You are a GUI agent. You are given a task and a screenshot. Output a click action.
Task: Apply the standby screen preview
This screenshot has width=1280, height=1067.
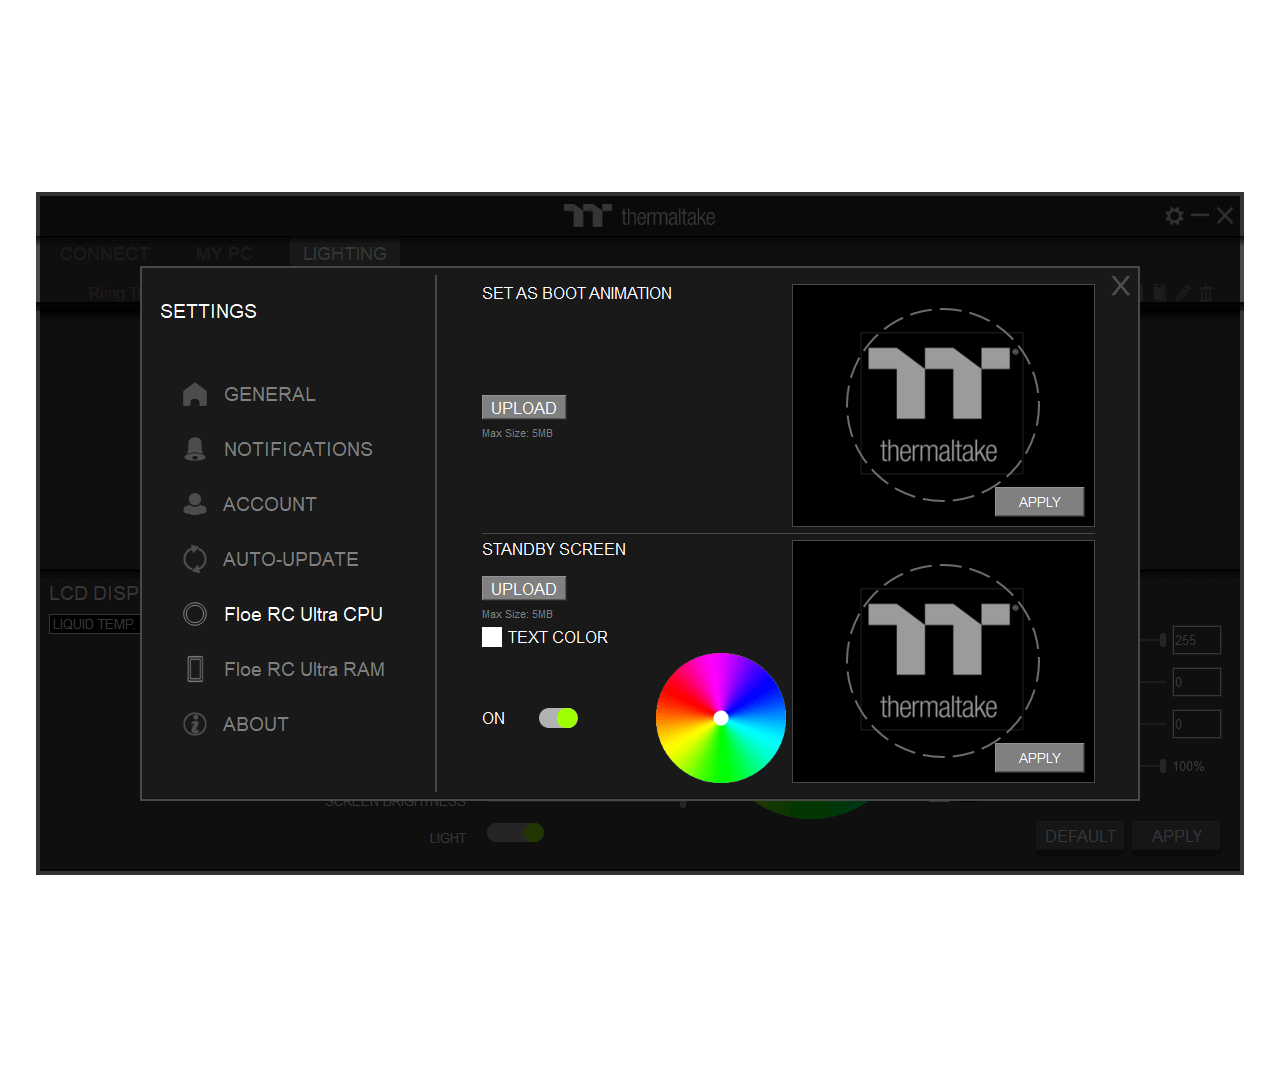pyautogui.click(x=1039, y=758)
